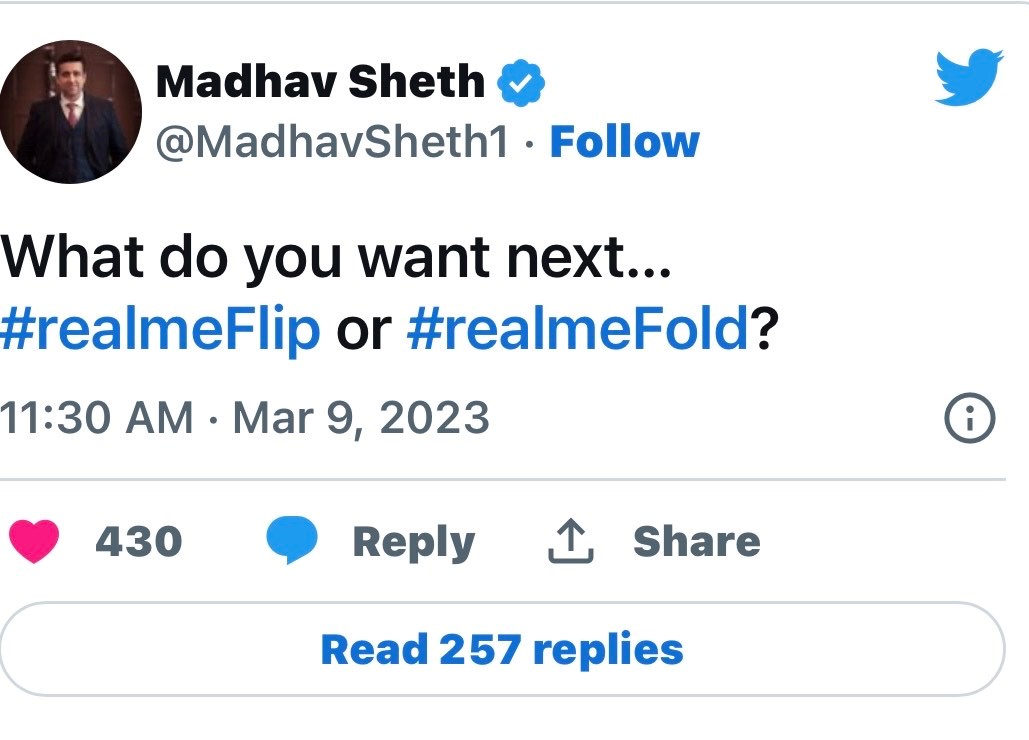Click the share arrow icon
The width and height of the screenshot is (1029, 740).
(571, 542)
